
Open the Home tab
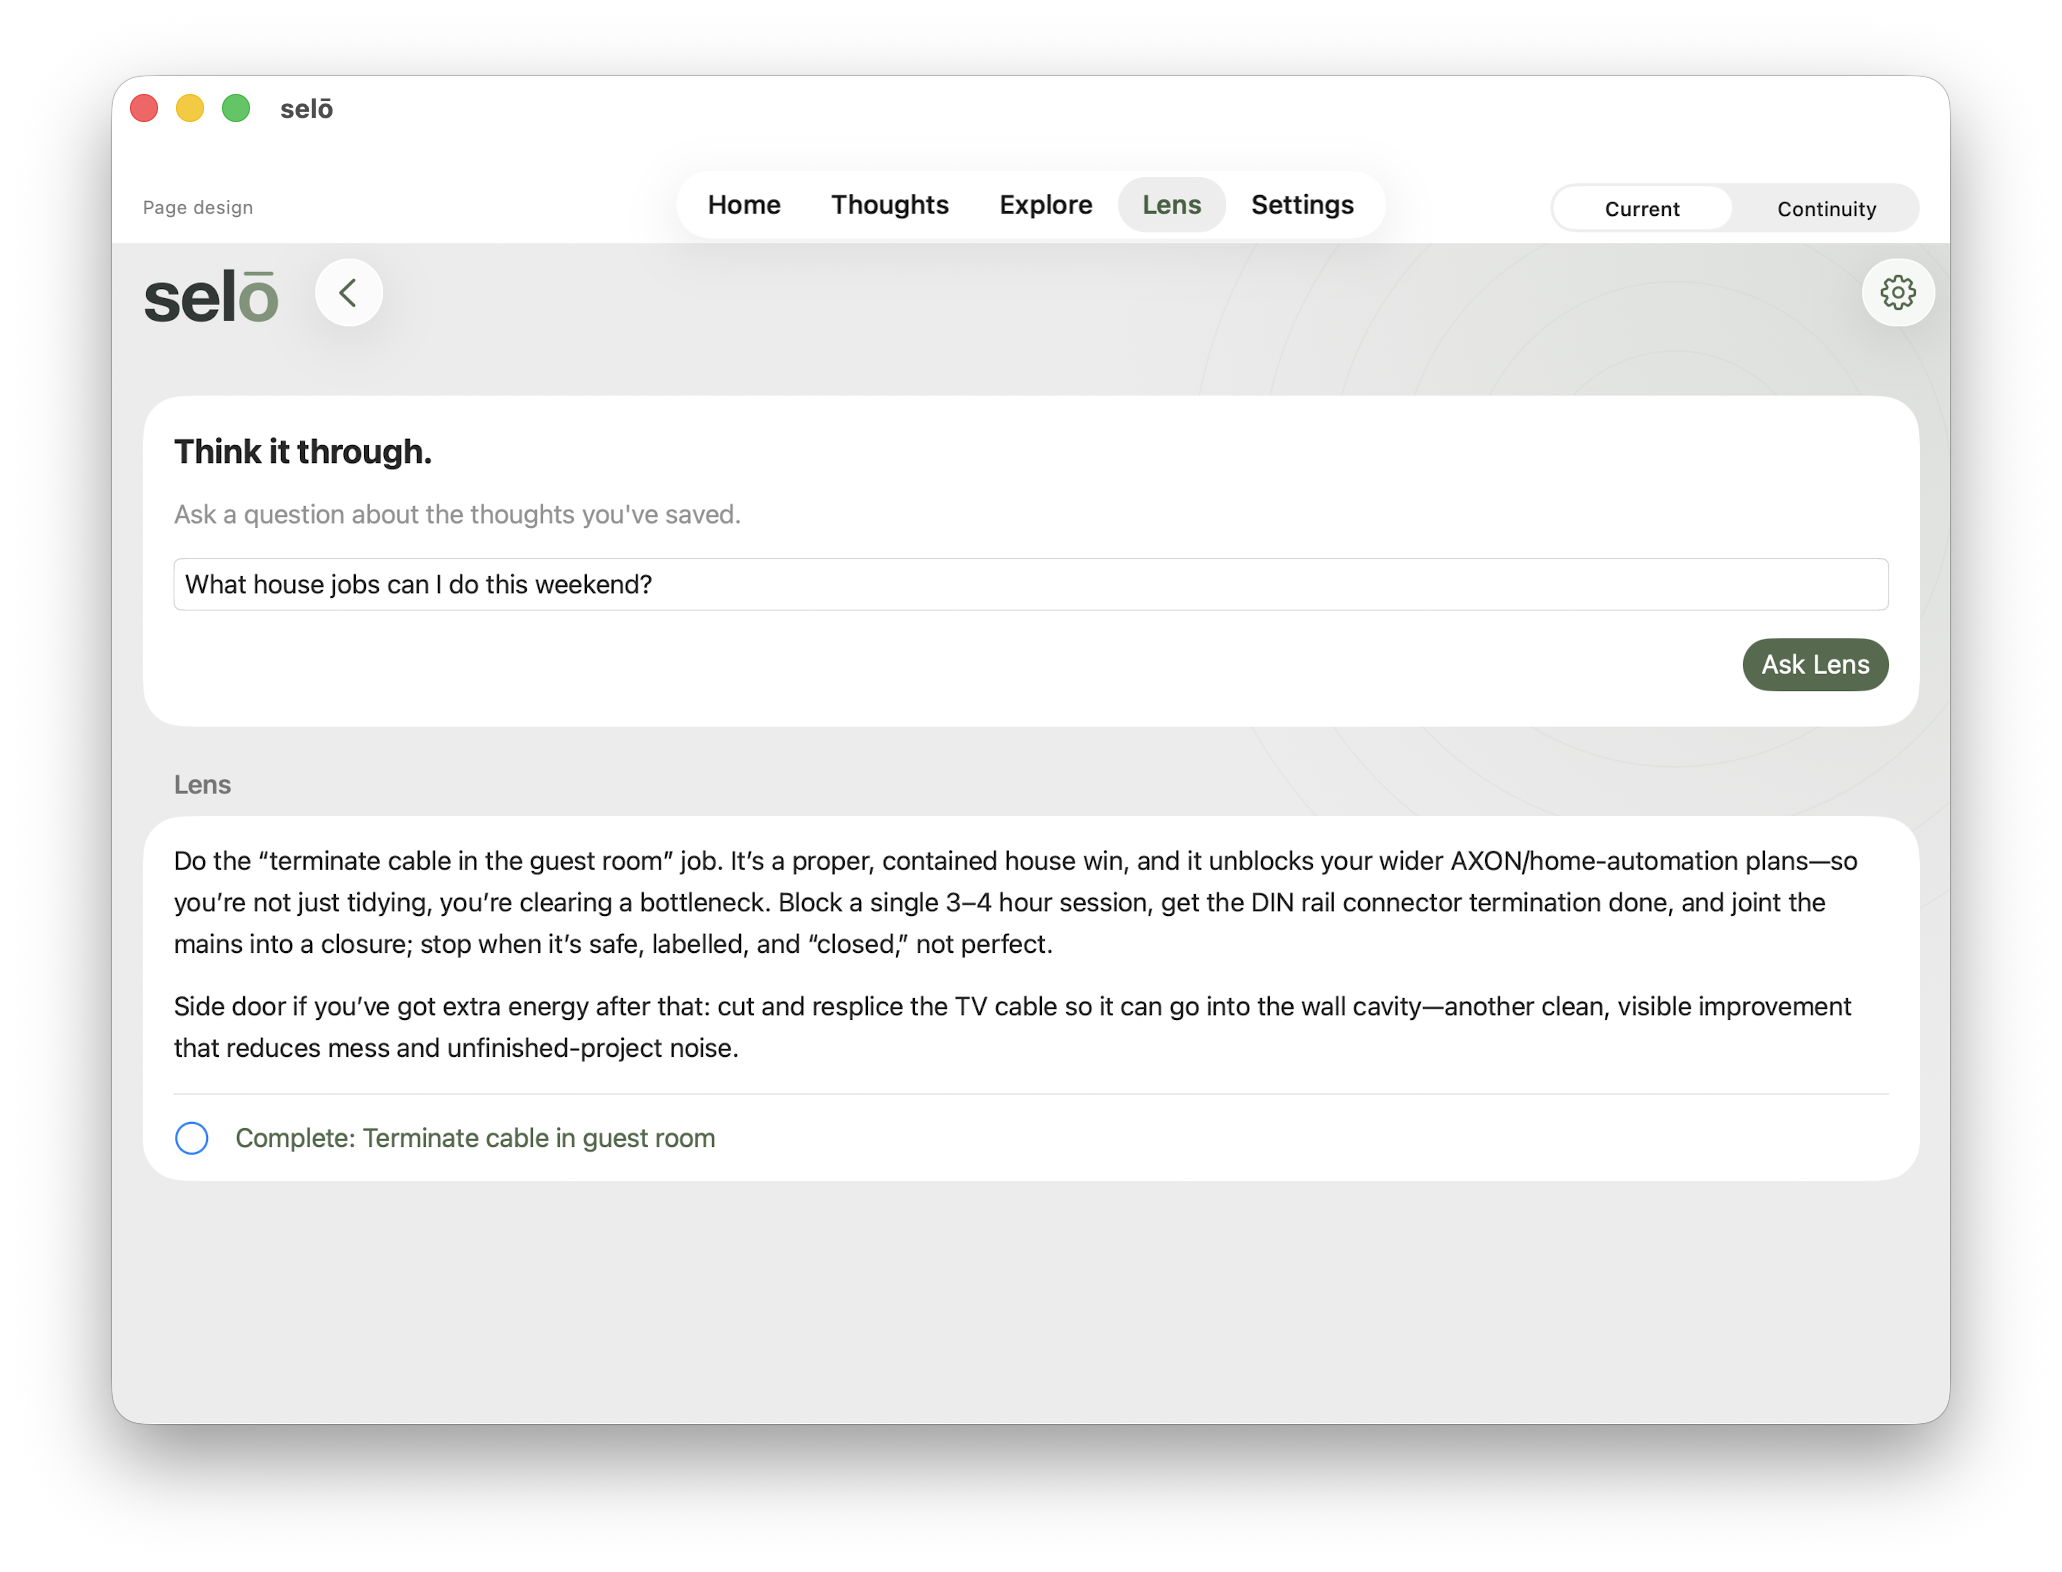click(x=744, y=205)
